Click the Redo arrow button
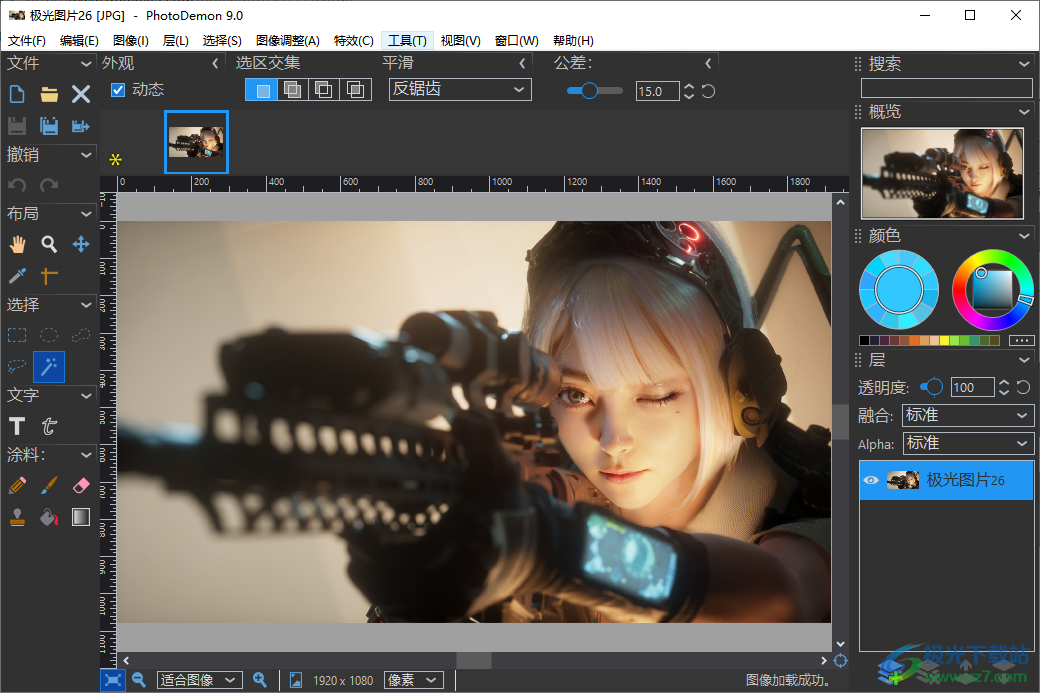The width and height of the screenshot is (1040, 693). coord(49,185)
